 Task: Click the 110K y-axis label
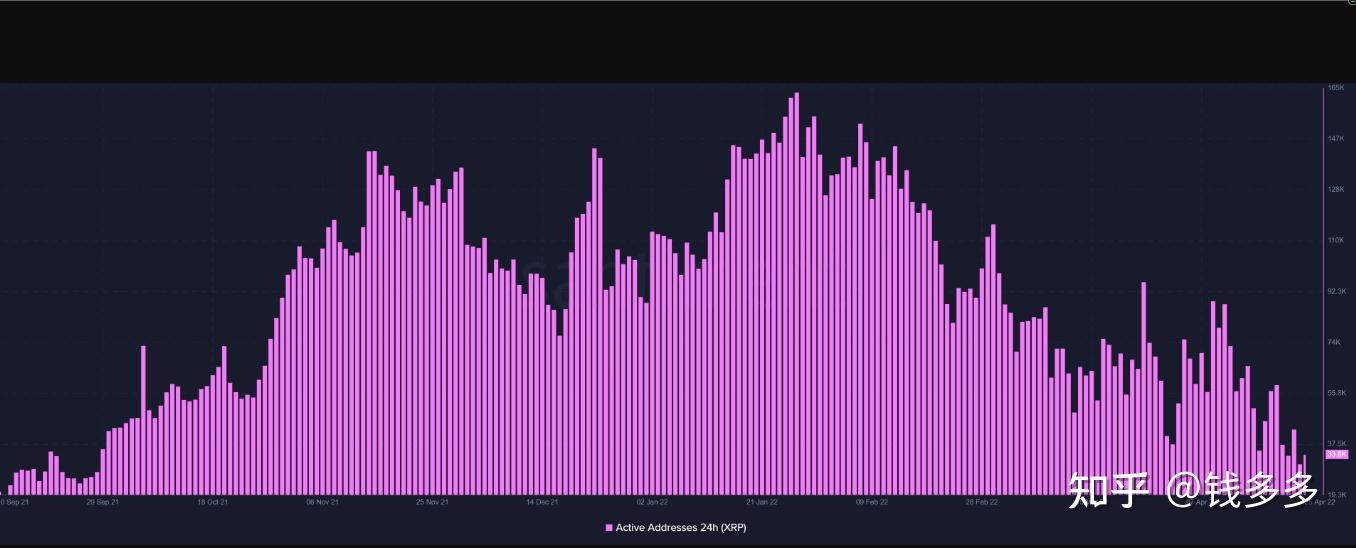1335,241
